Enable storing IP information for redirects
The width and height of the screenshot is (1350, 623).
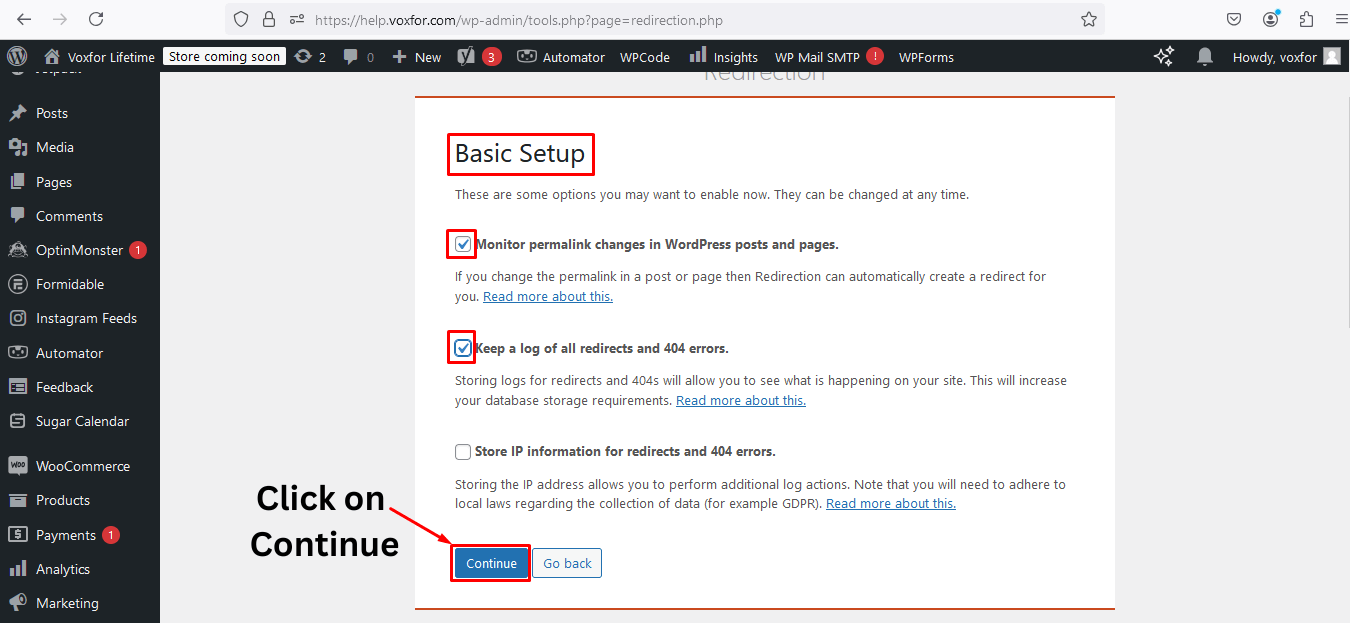point(462,451)
